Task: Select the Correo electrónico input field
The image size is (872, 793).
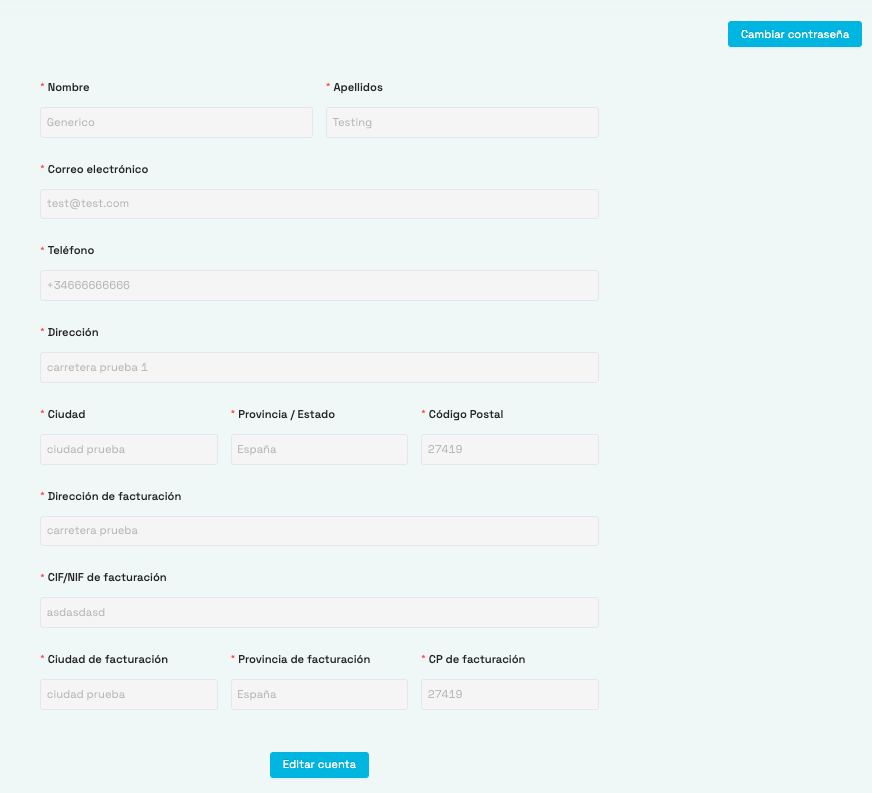Action: pyautogui.click(x=319, y=204)
